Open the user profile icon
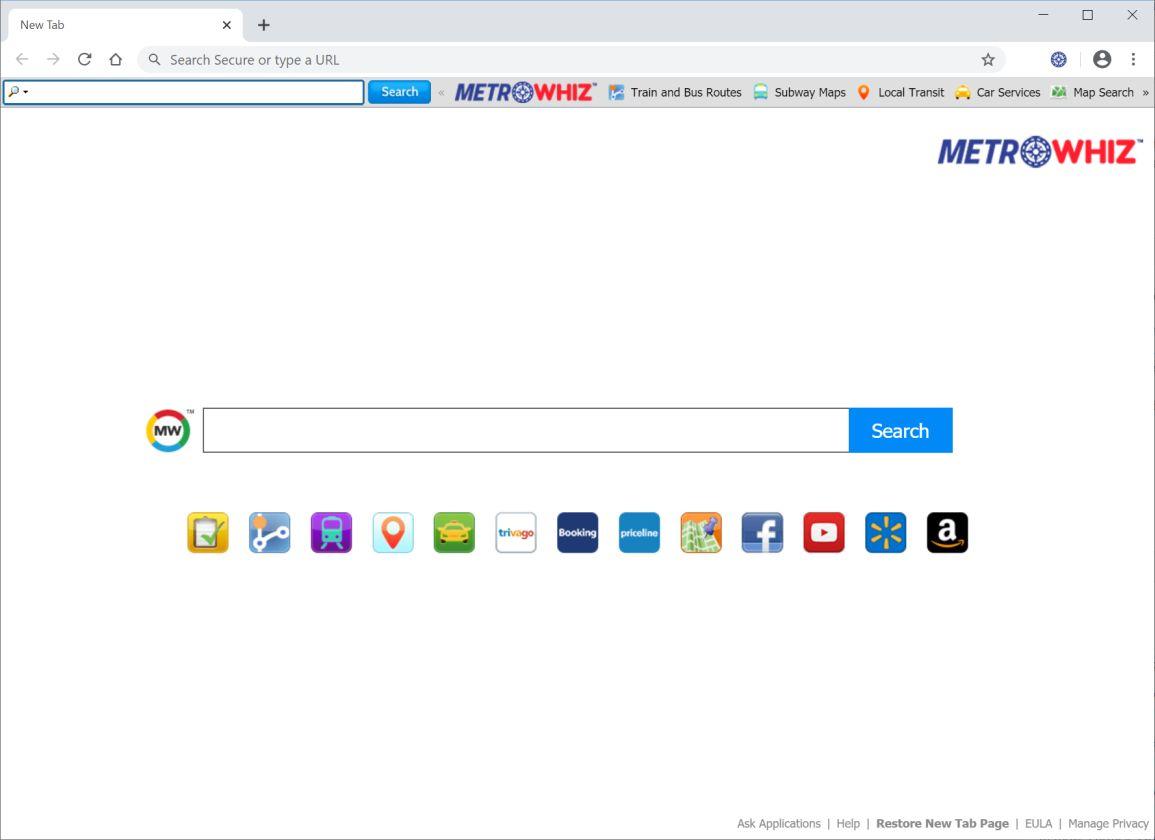Image resolution: width=1155 pixels, height=840 pixels. click(1102, 60)
